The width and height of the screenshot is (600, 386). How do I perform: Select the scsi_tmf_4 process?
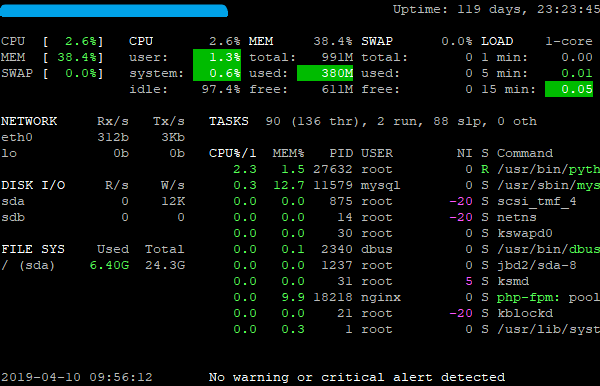[x=405, y=202]
